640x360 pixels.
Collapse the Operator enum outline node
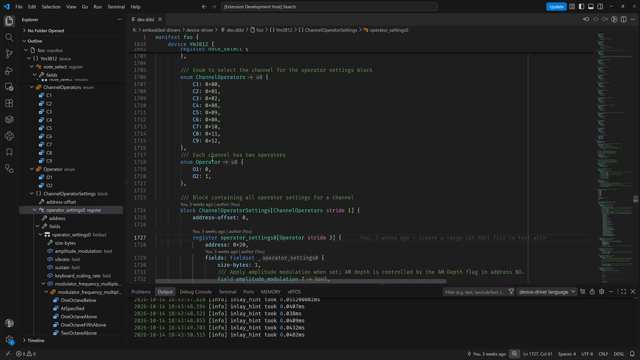(32, 169)
